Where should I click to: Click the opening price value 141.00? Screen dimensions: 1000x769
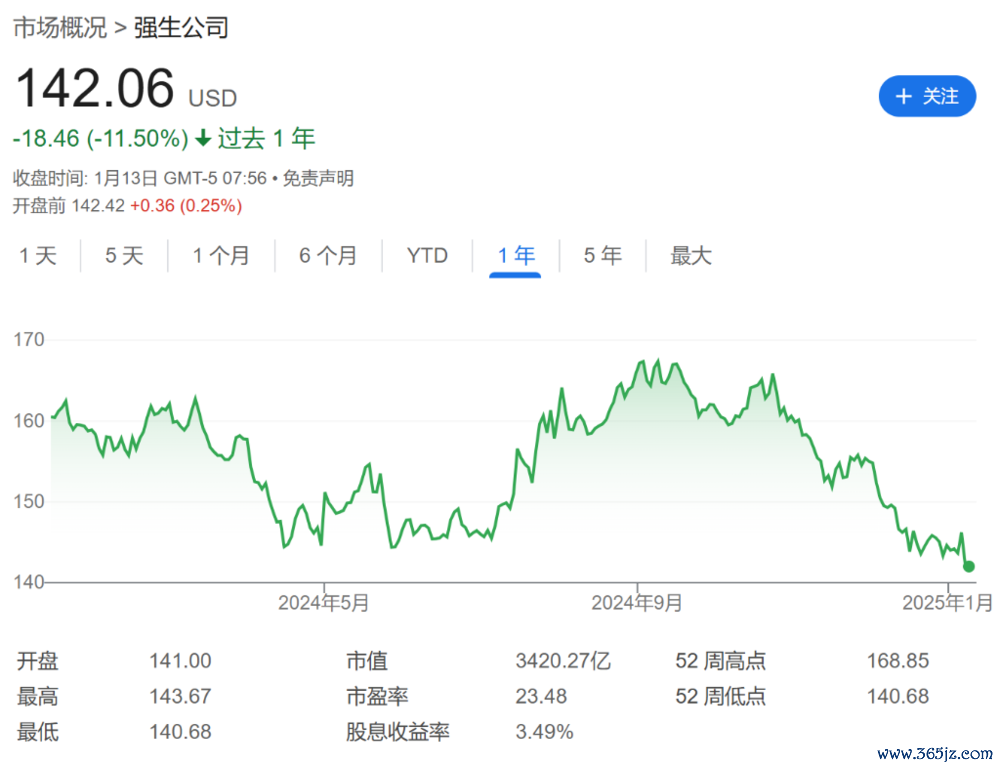click(180, 661)
